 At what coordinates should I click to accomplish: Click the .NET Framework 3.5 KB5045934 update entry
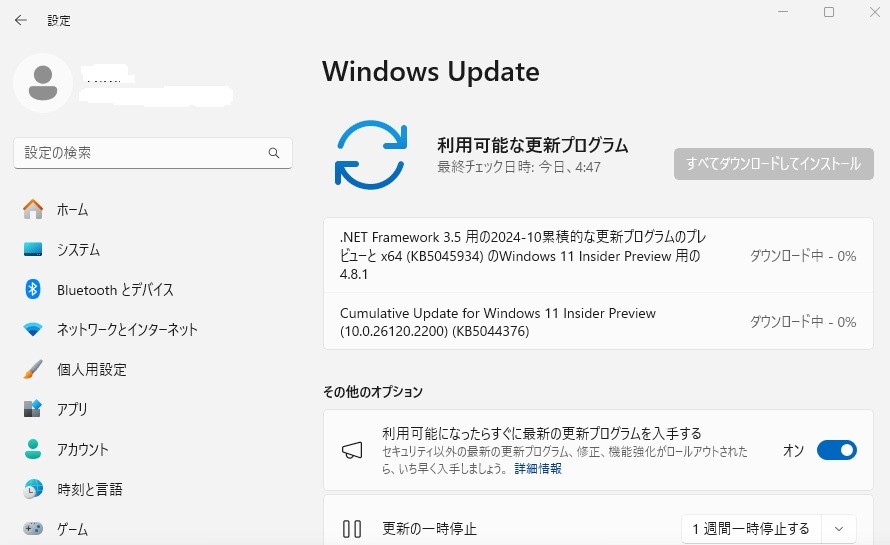(598, 255)
